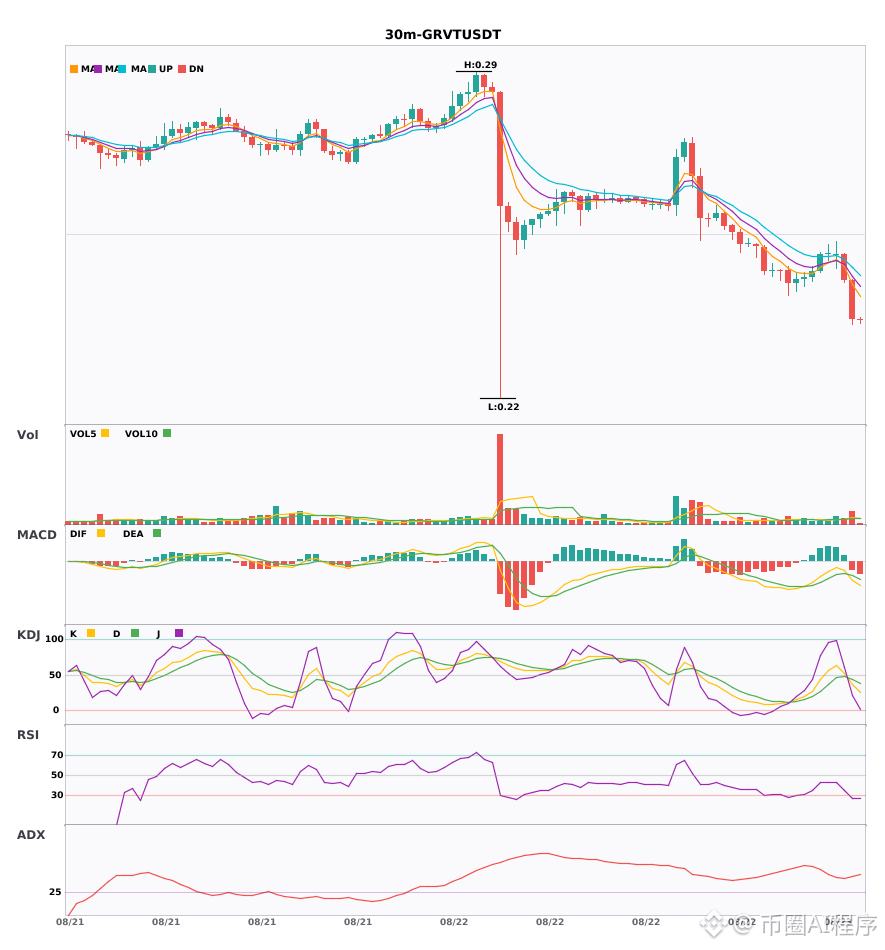Click the chart title 30m-GRVTUSDT
Image resolution: width=885 pixels, height=950 pixels.
pyautogui.click(x=443, y=35)
